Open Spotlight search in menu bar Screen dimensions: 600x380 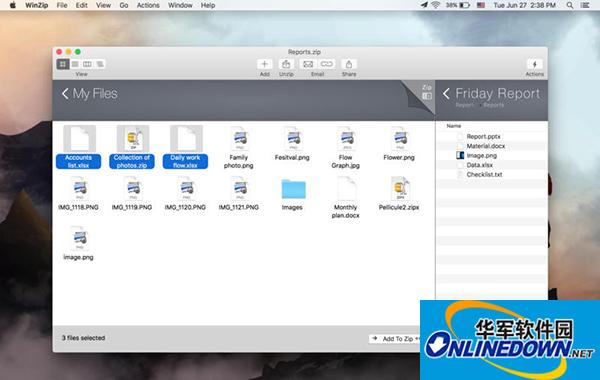tap(570, 5)
